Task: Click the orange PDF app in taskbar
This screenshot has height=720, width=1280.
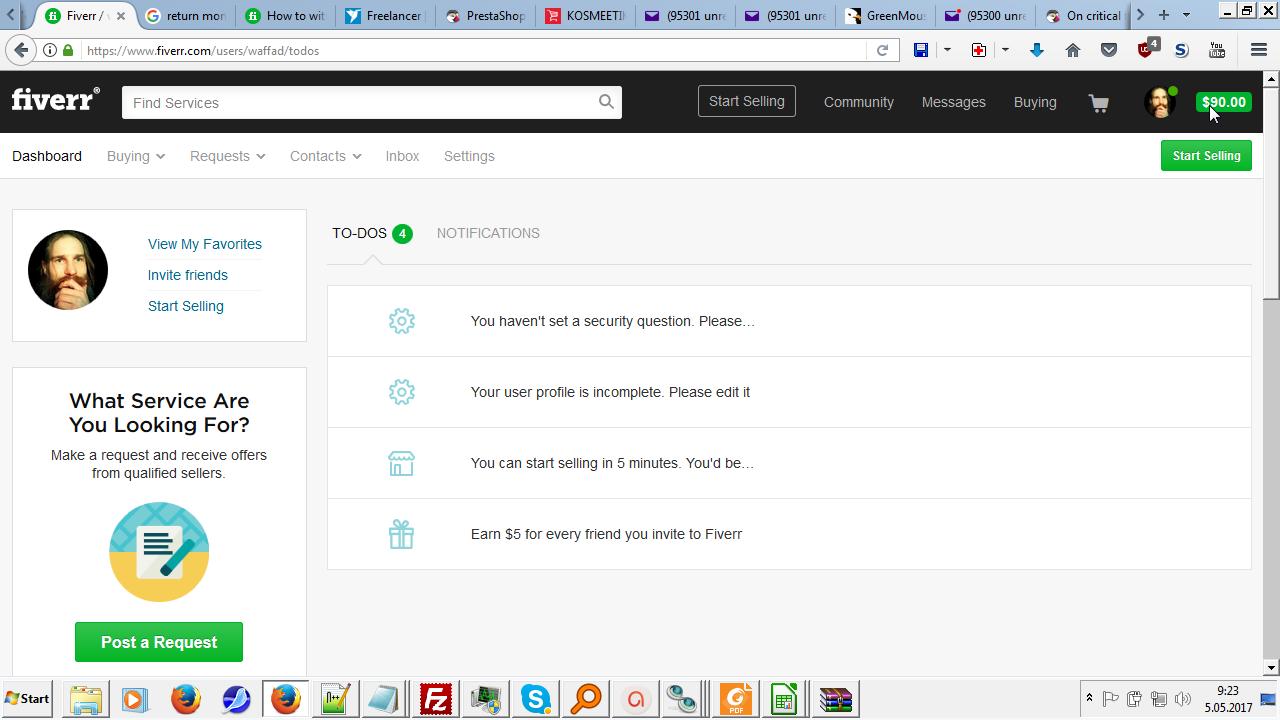Action: (x=736, y=699)
